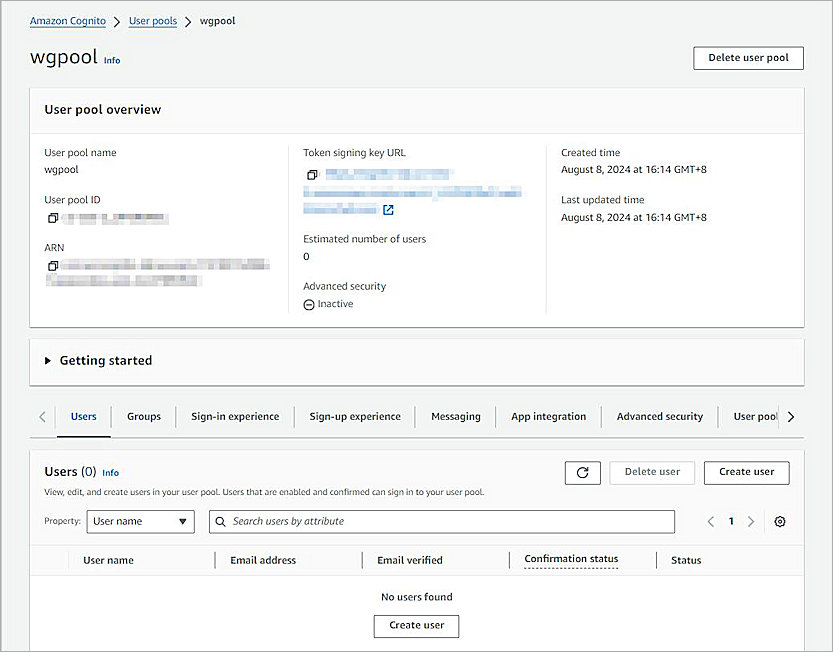Click the search users by attribute field
The width and height of the screenshot is (833, 652).
[440, 521]
